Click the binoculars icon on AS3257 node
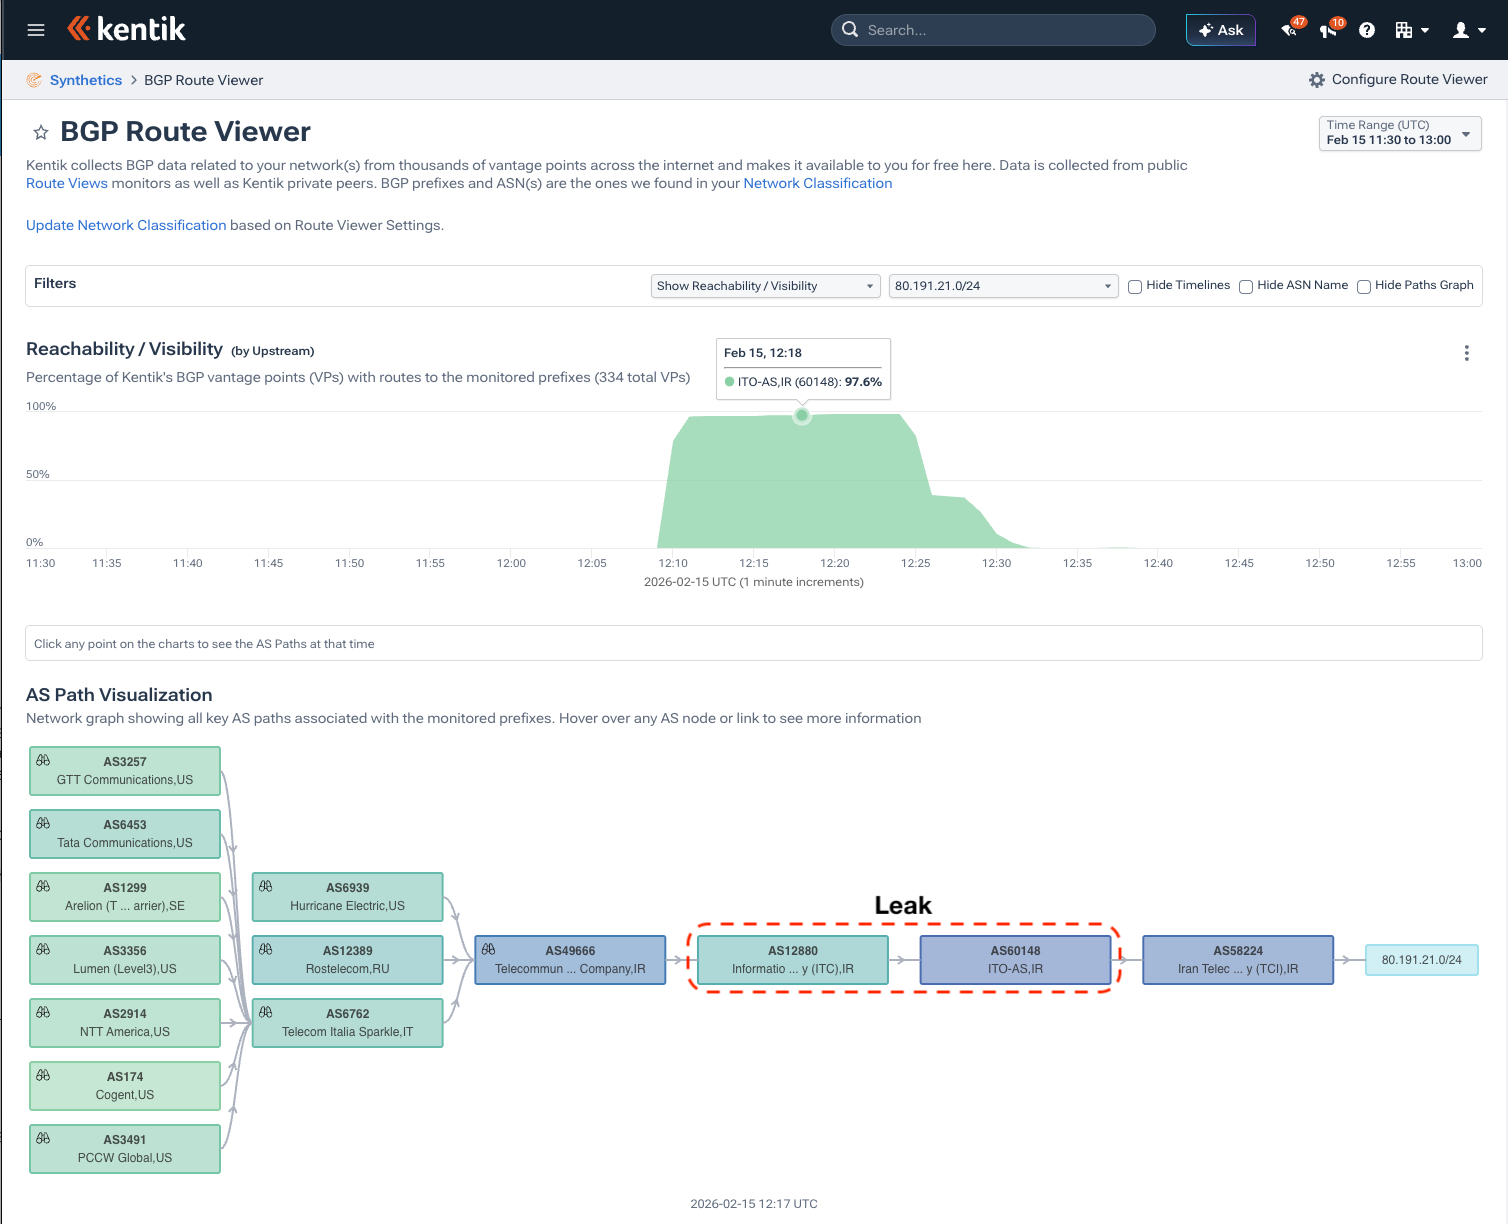 coord(43,760)
